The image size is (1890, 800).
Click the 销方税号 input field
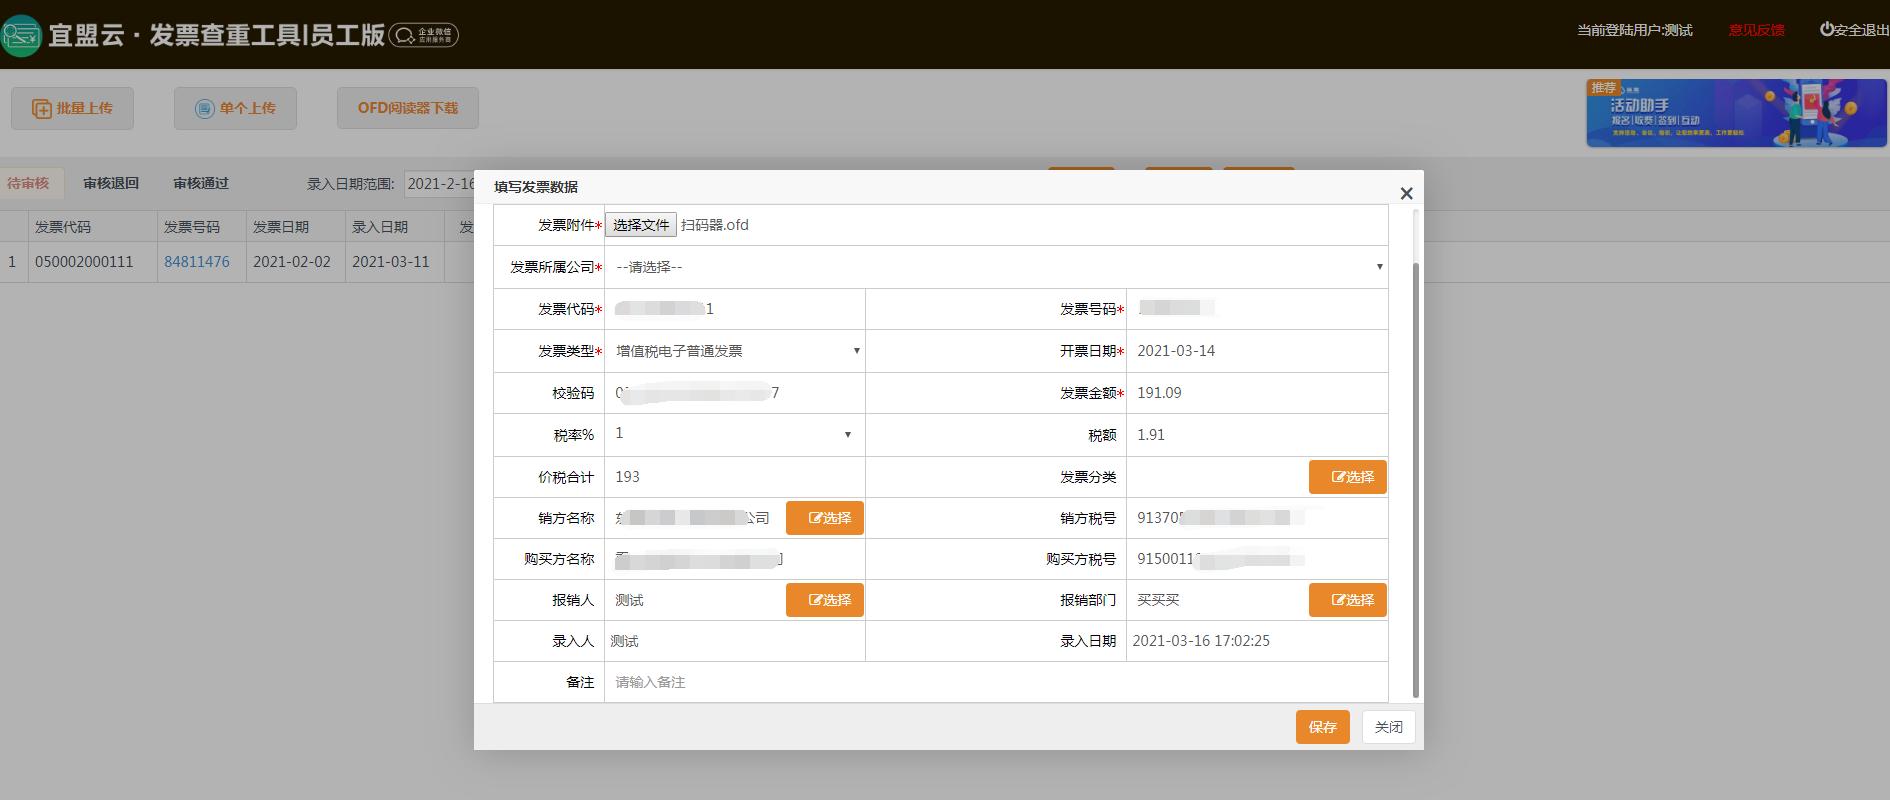pyautogui.click(x=1257, y=518)
